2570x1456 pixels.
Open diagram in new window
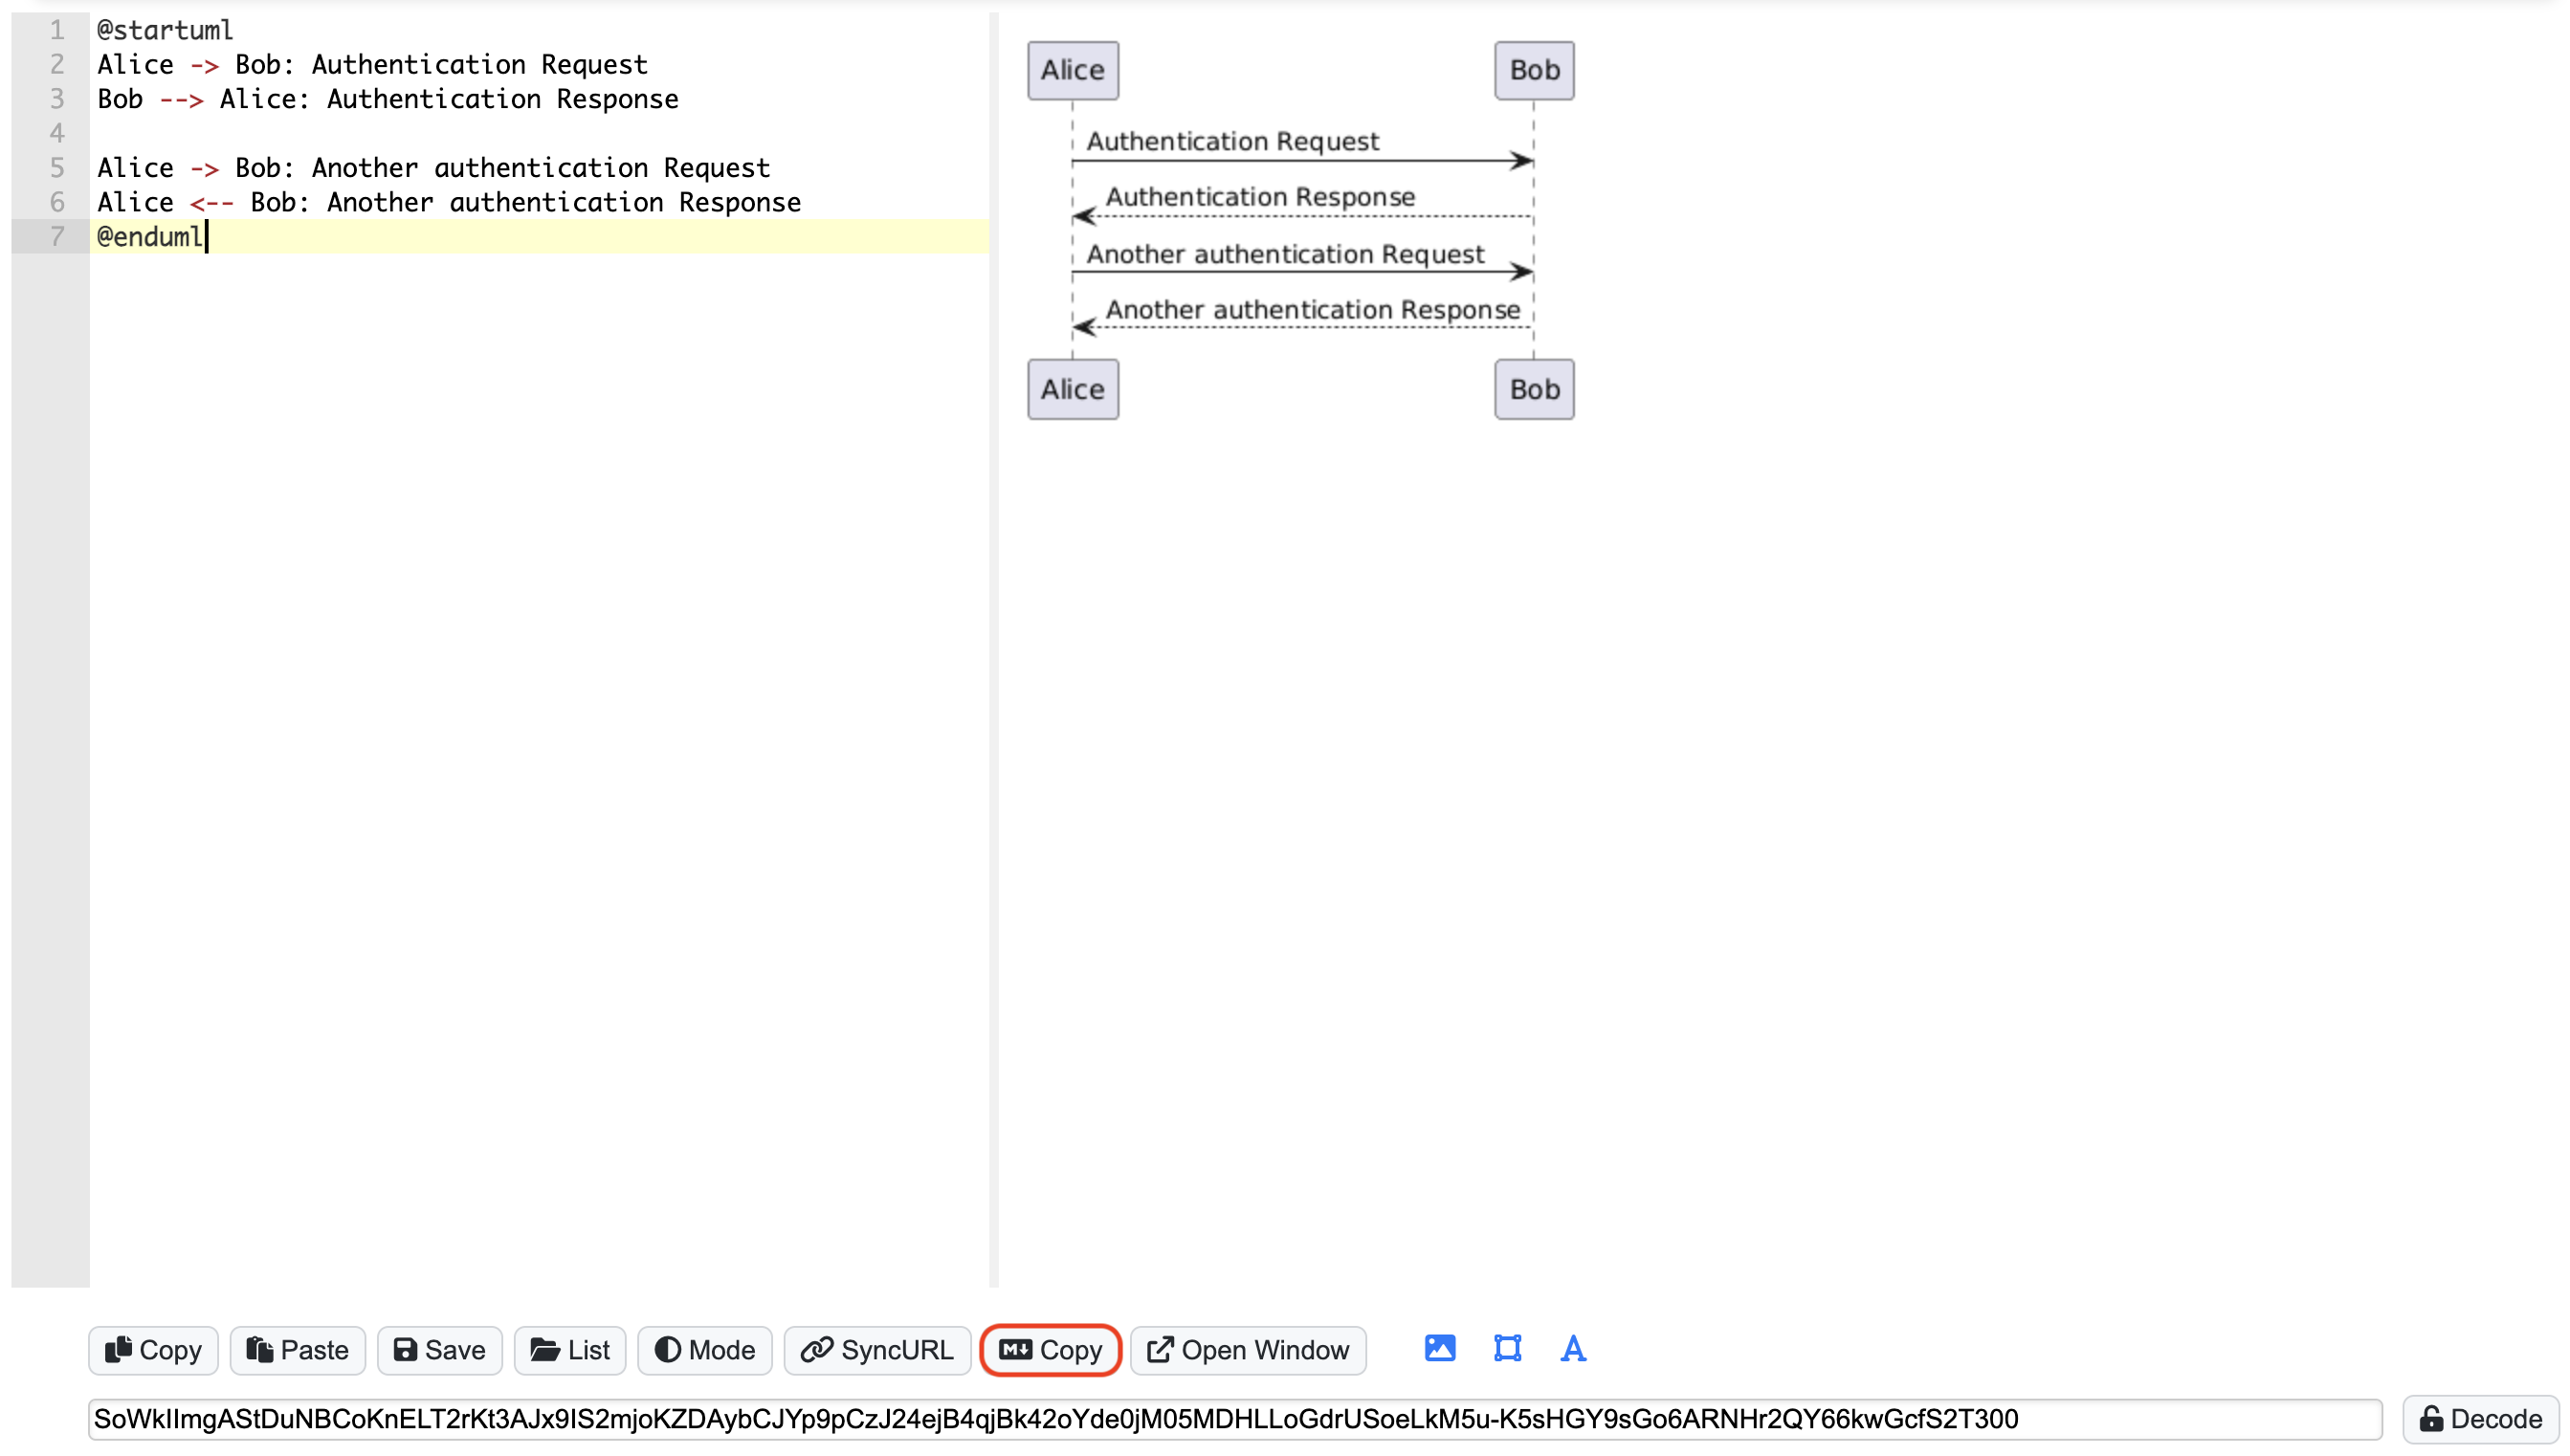(1247, 1350)
